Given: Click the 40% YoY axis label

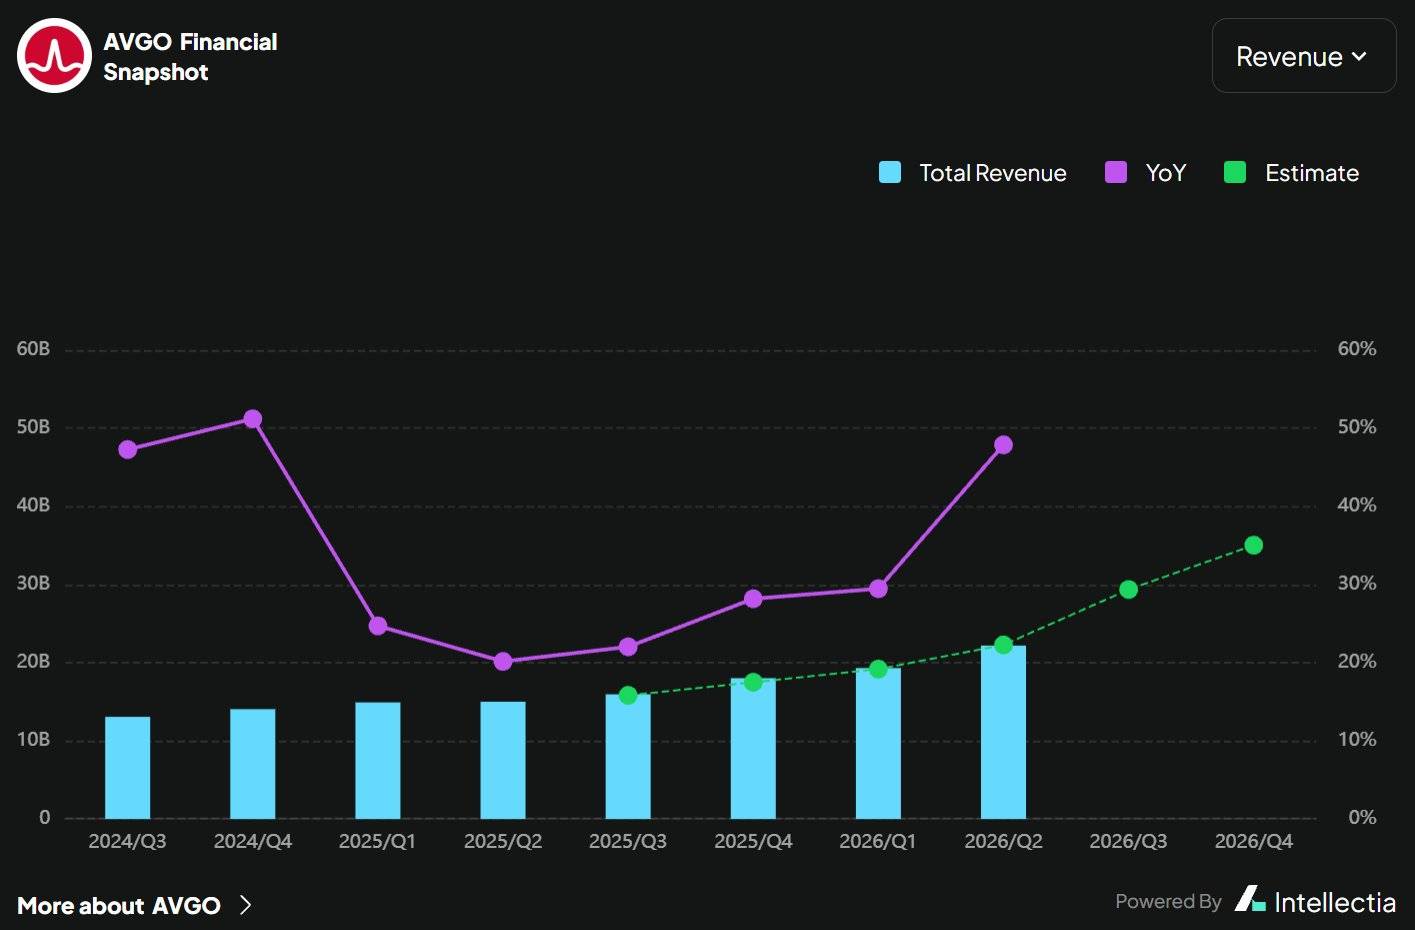Looking at the screenshot, I should point(1357,505).
